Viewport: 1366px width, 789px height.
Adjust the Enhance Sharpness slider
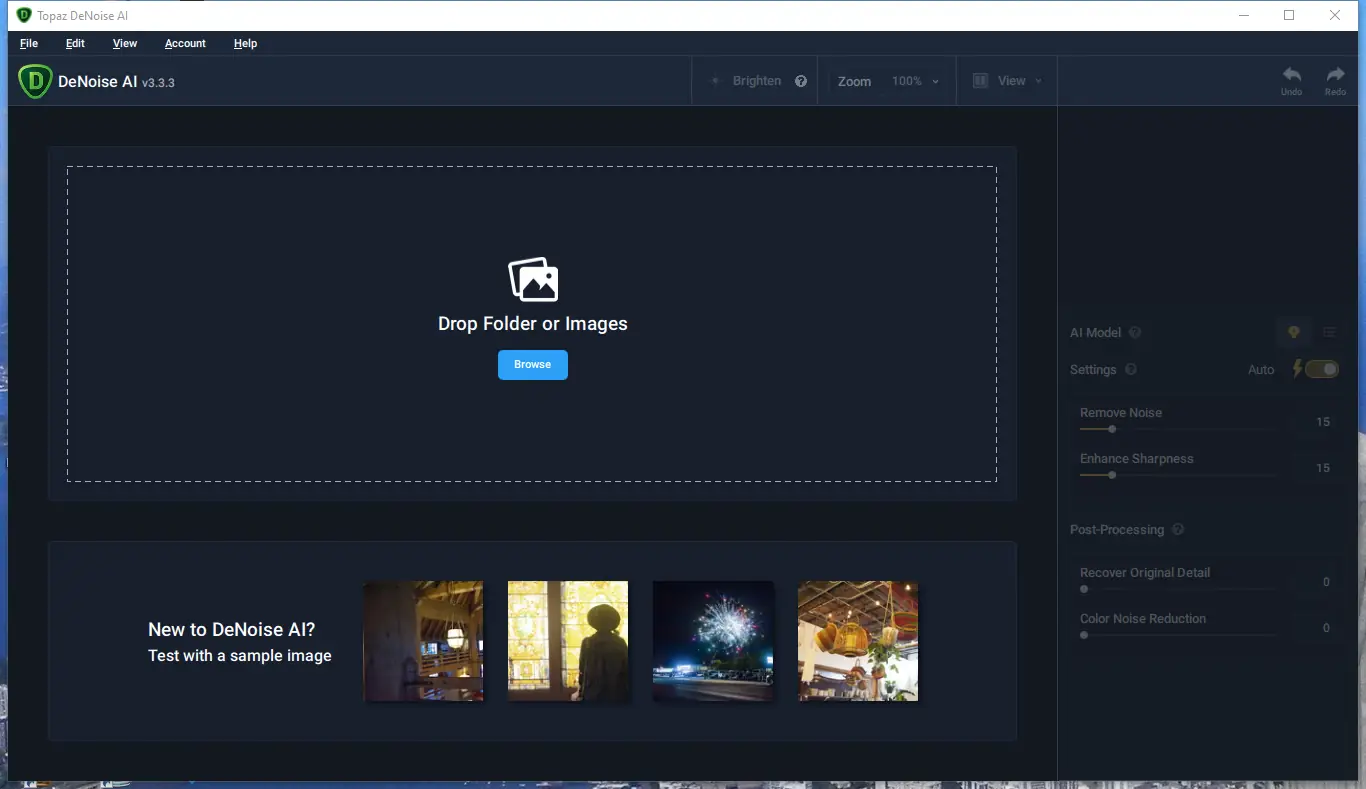1178,475
